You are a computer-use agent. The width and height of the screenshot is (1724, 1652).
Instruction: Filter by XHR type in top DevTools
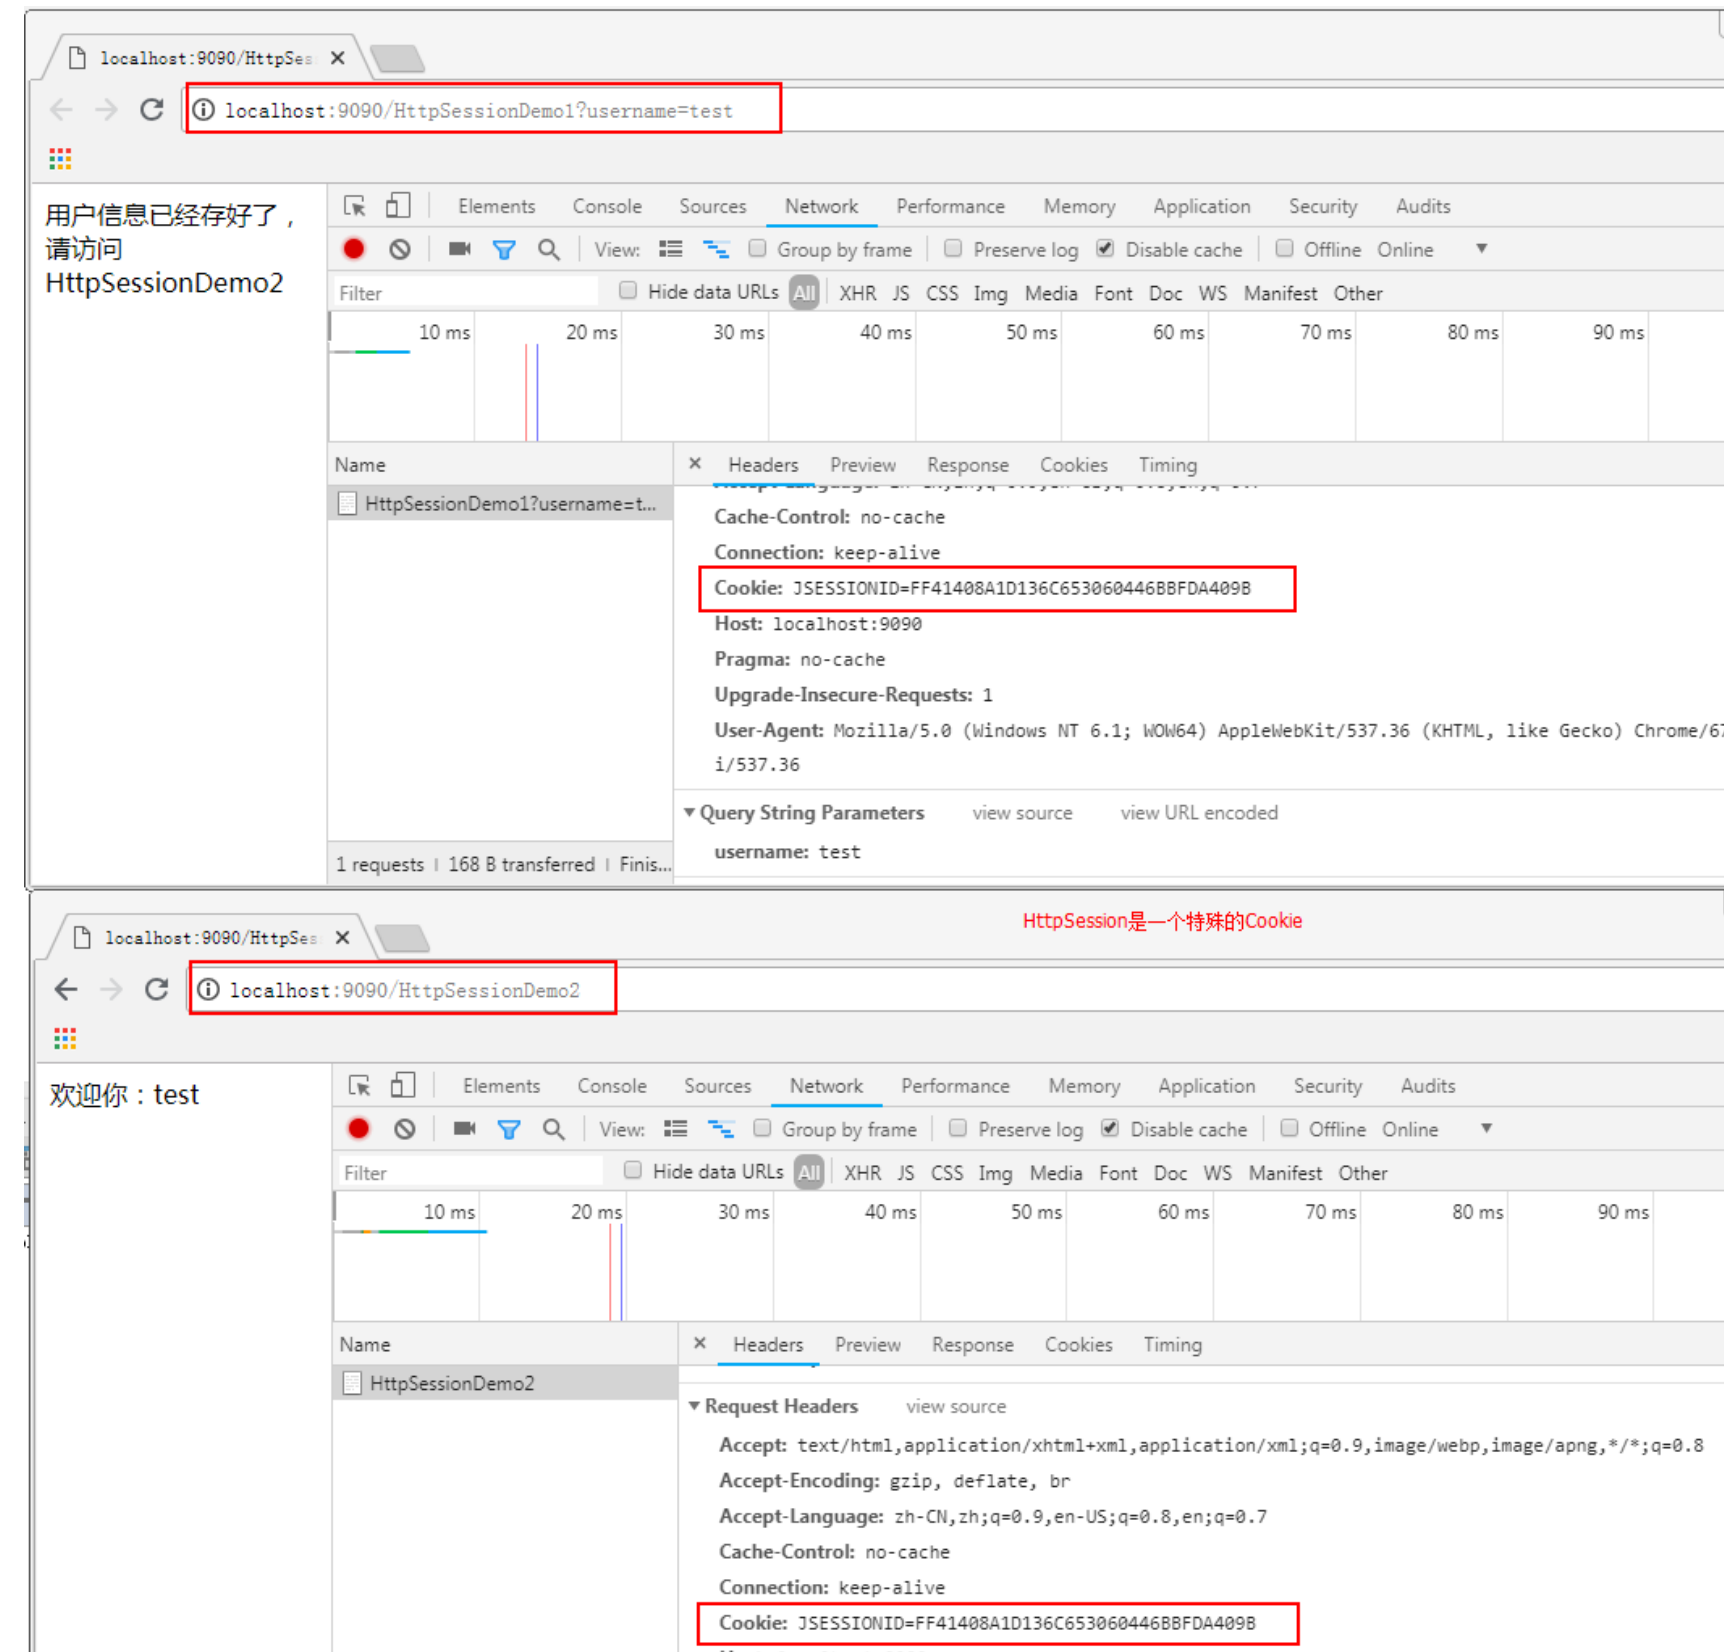pyautogui.click(x=857, y=293)
